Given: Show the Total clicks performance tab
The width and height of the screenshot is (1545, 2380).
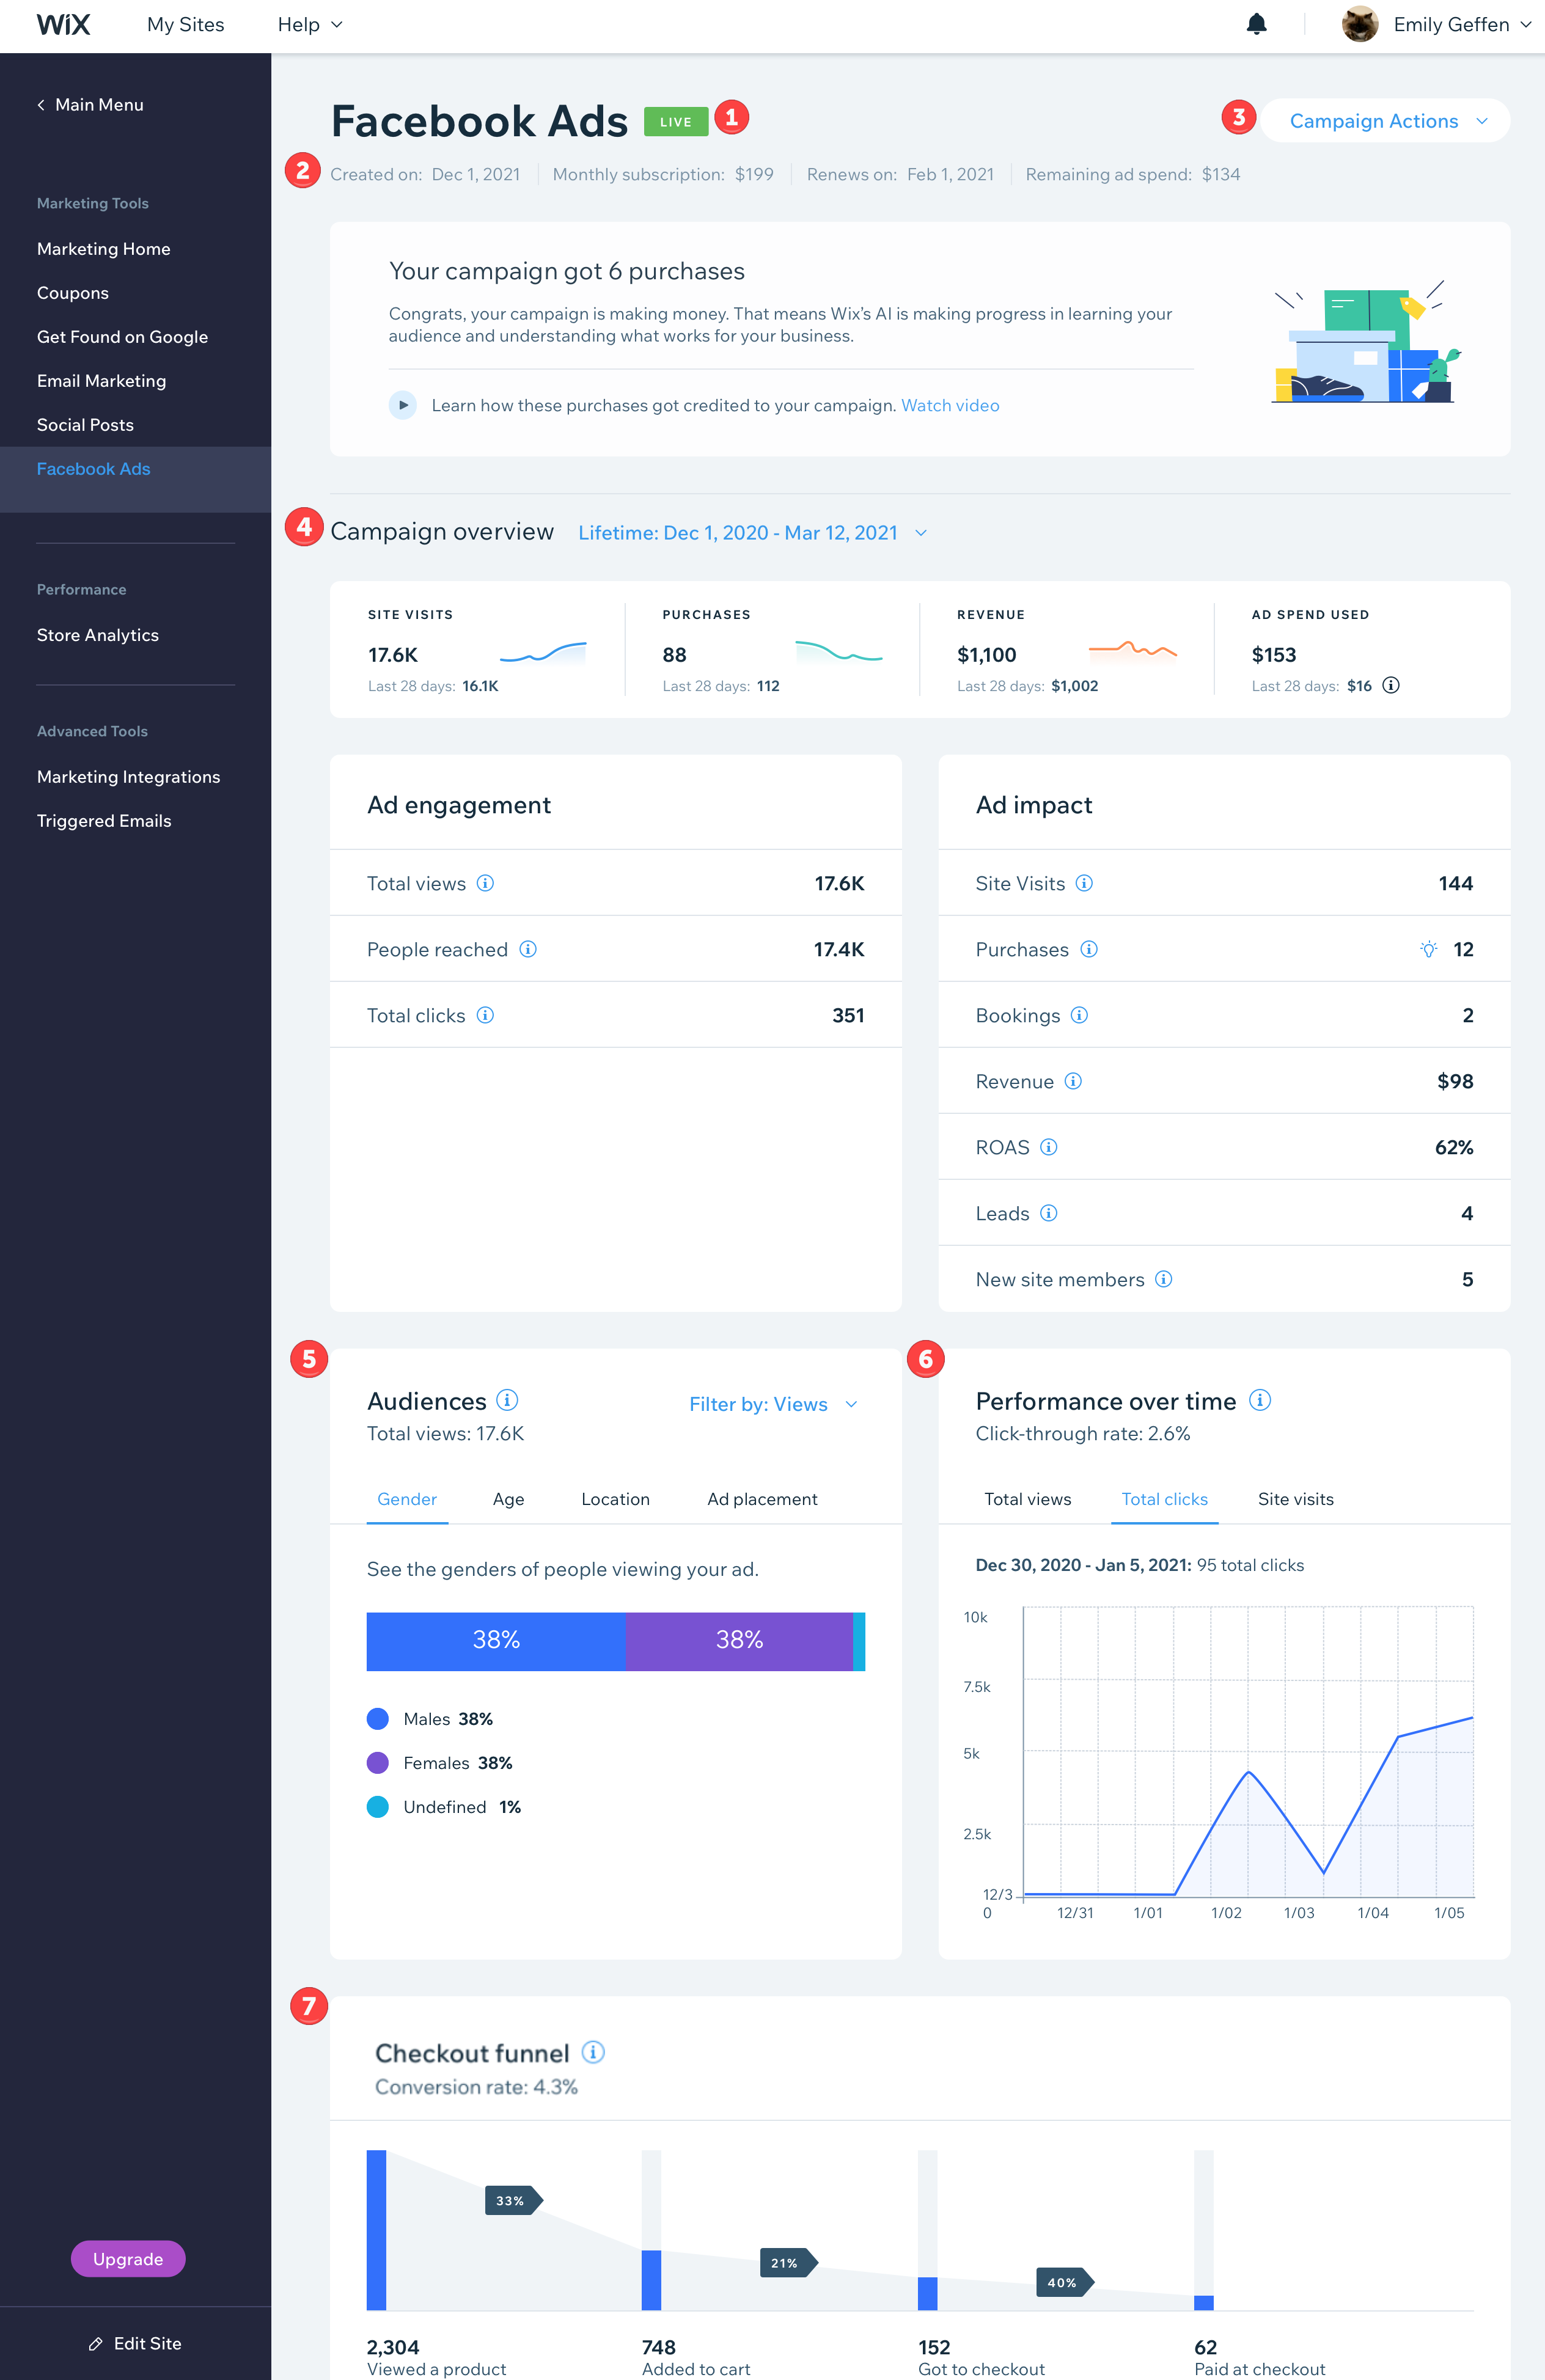Looking at the screenshot, I should (1165, 1499).
